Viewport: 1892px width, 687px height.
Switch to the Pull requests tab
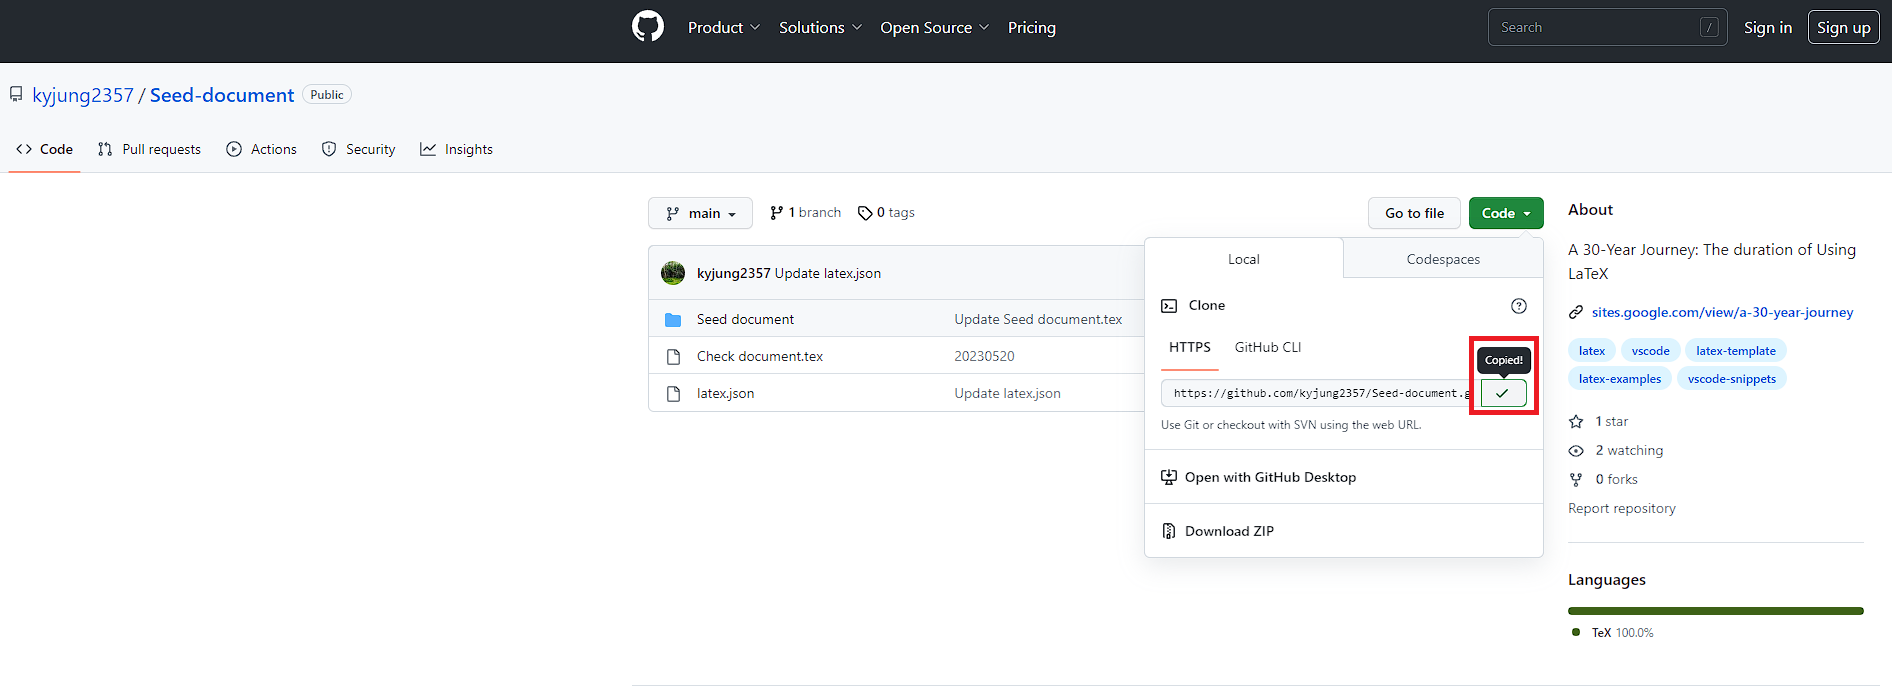coord(149,149)
